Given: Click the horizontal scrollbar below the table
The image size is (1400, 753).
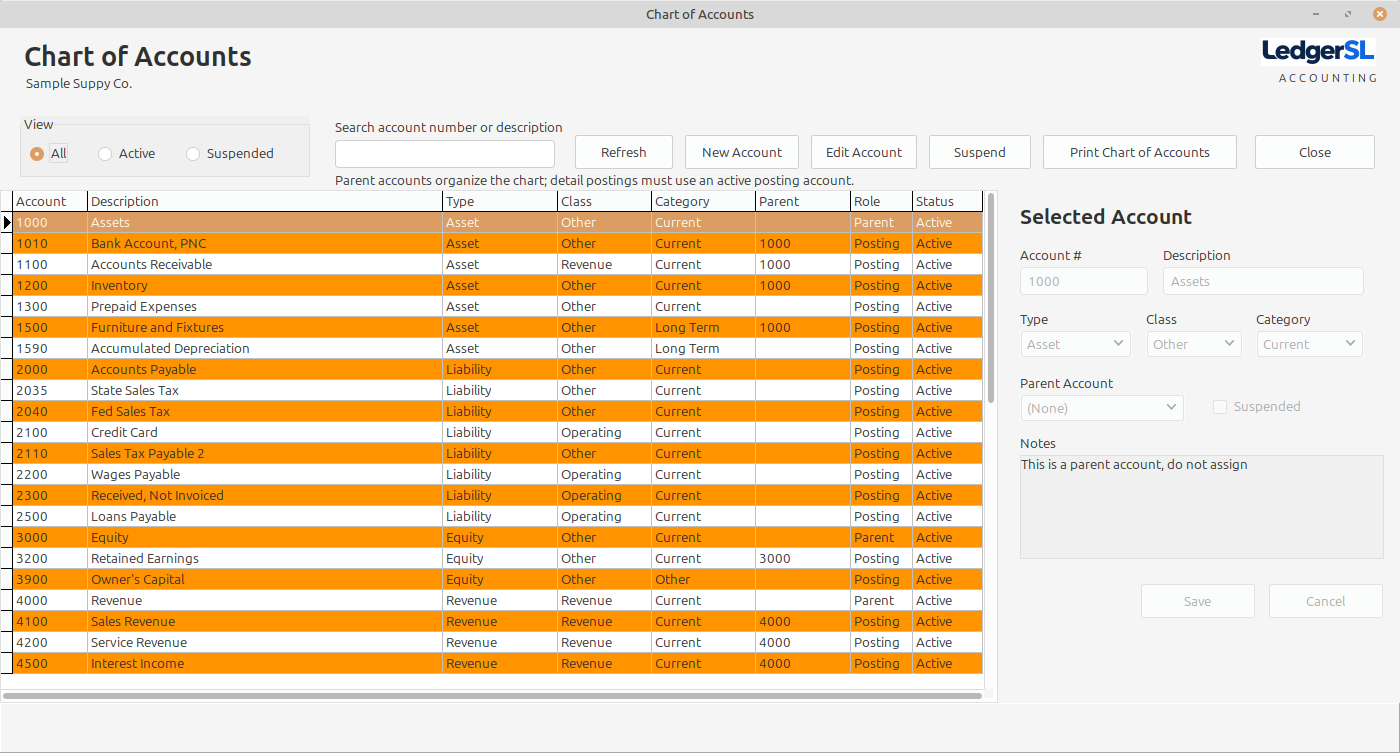Looking at the screenshot, I should tap(492, 695).
